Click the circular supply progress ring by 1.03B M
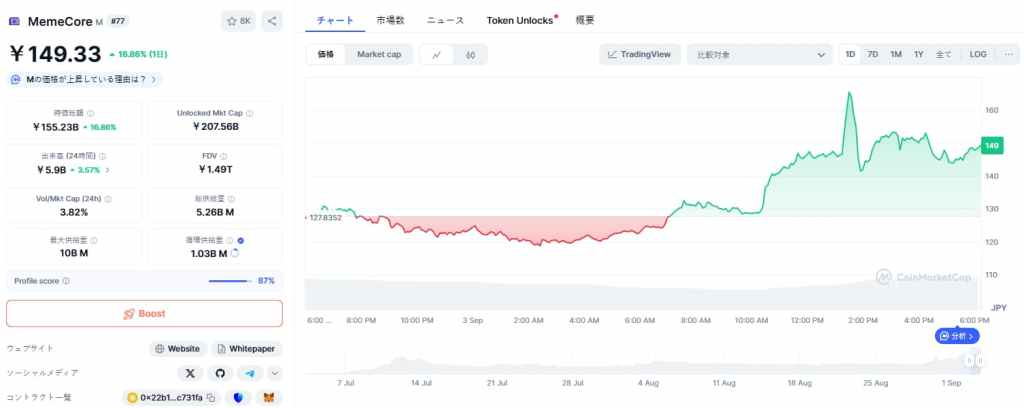This screenshot has width=1024, height=408. 234,253
